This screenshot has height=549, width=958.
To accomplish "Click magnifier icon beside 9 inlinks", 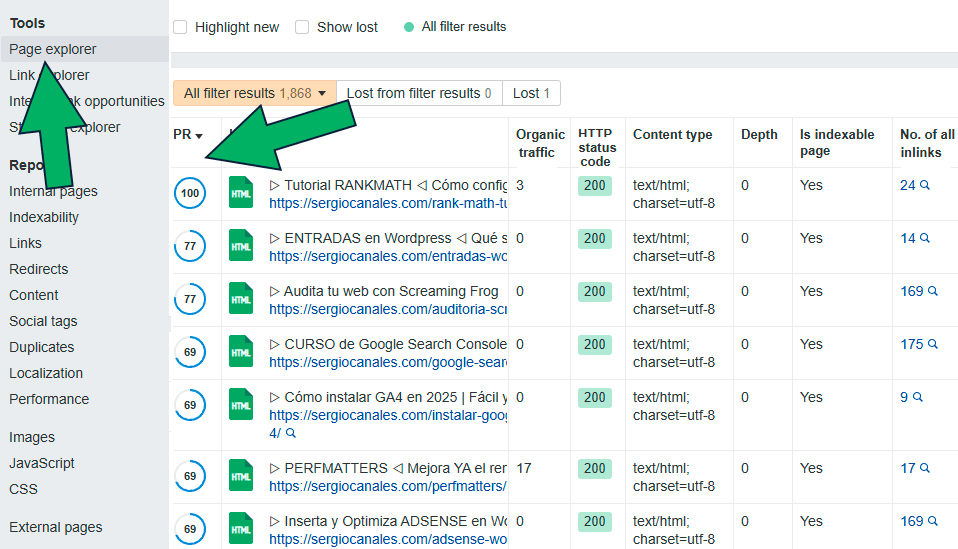I will [917, 397].
